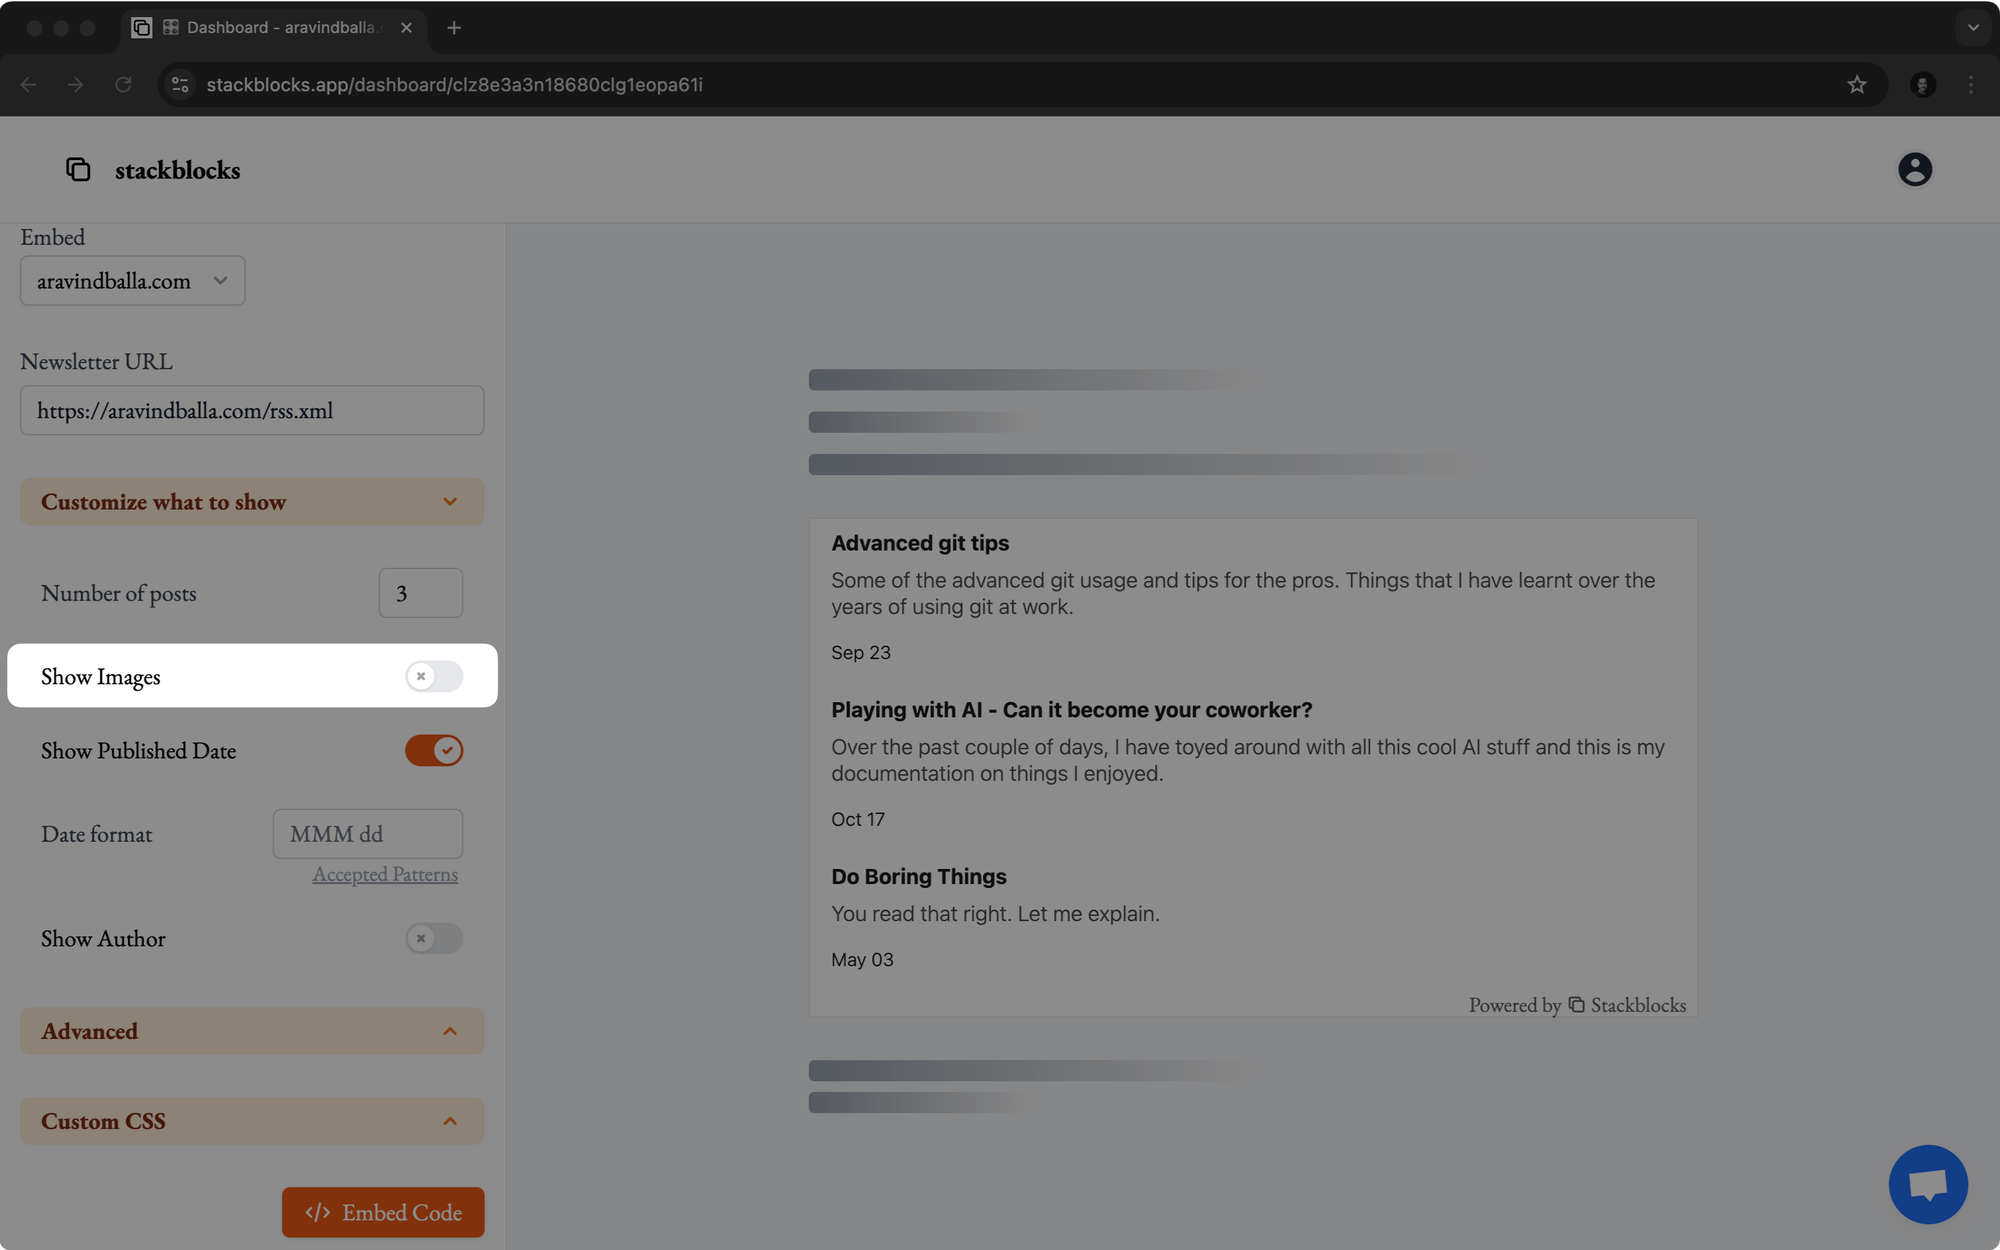Image resolution: width=2000 pixels, height=1250 pixels.
Task: Select the Newsletter URL input field
Action: [x=252, y=410]
